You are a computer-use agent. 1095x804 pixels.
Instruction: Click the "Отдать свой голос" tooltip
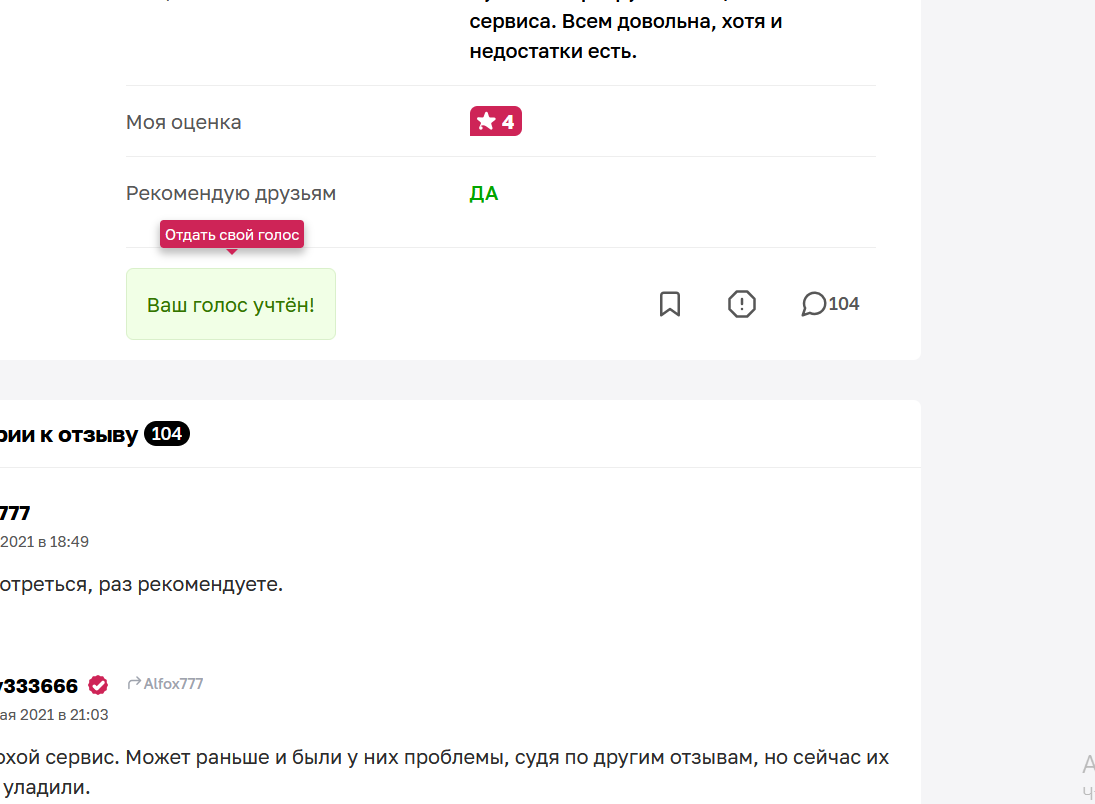coord(232,235)
